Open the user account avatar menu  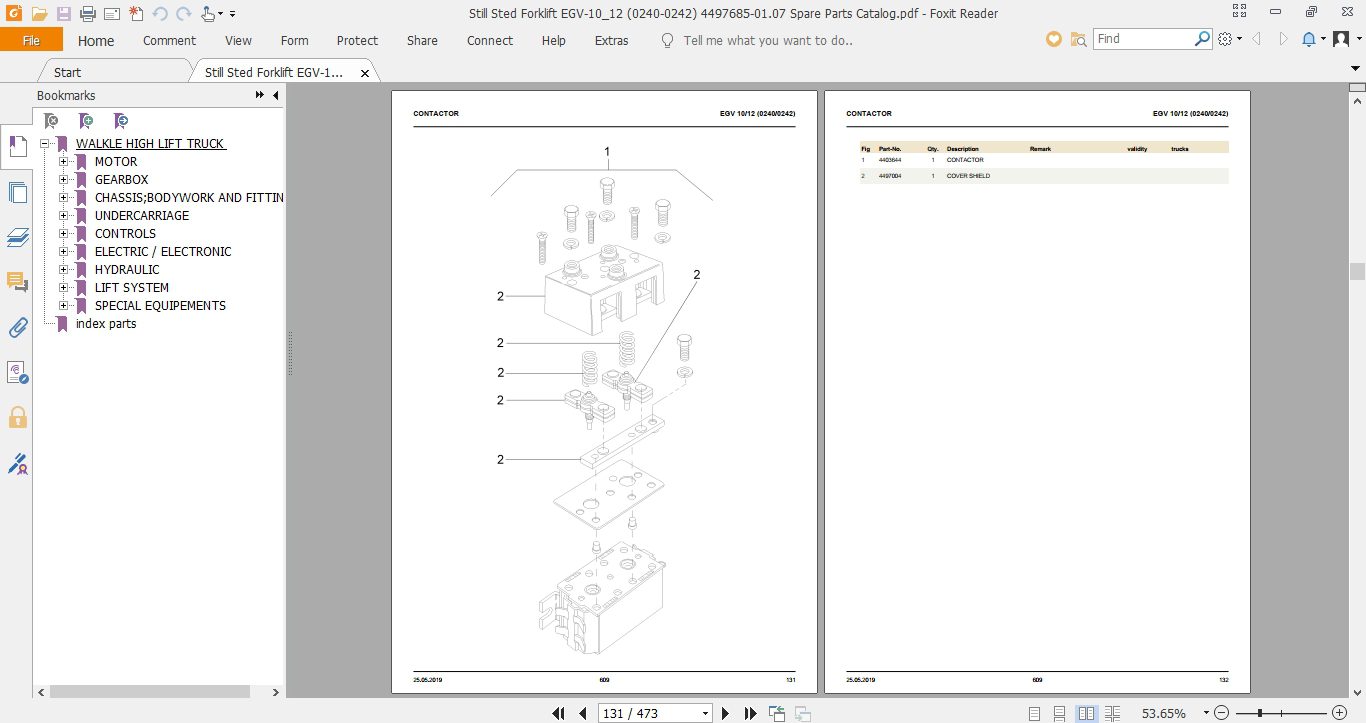pyautogui.click(x=1340, y=39)
